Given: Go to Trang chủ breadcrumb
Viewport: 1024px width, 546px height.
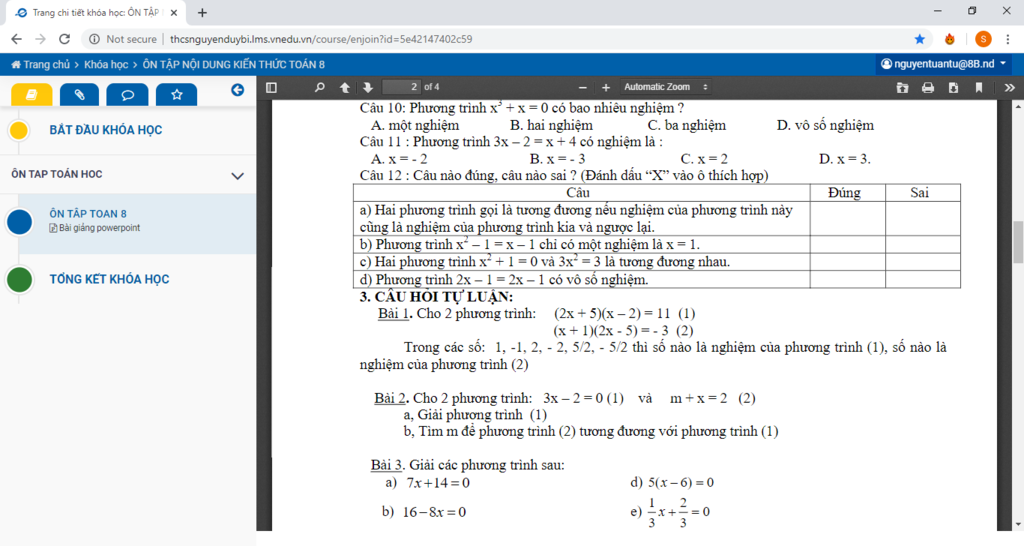Looking at the screenshot, I should point(40,65).
